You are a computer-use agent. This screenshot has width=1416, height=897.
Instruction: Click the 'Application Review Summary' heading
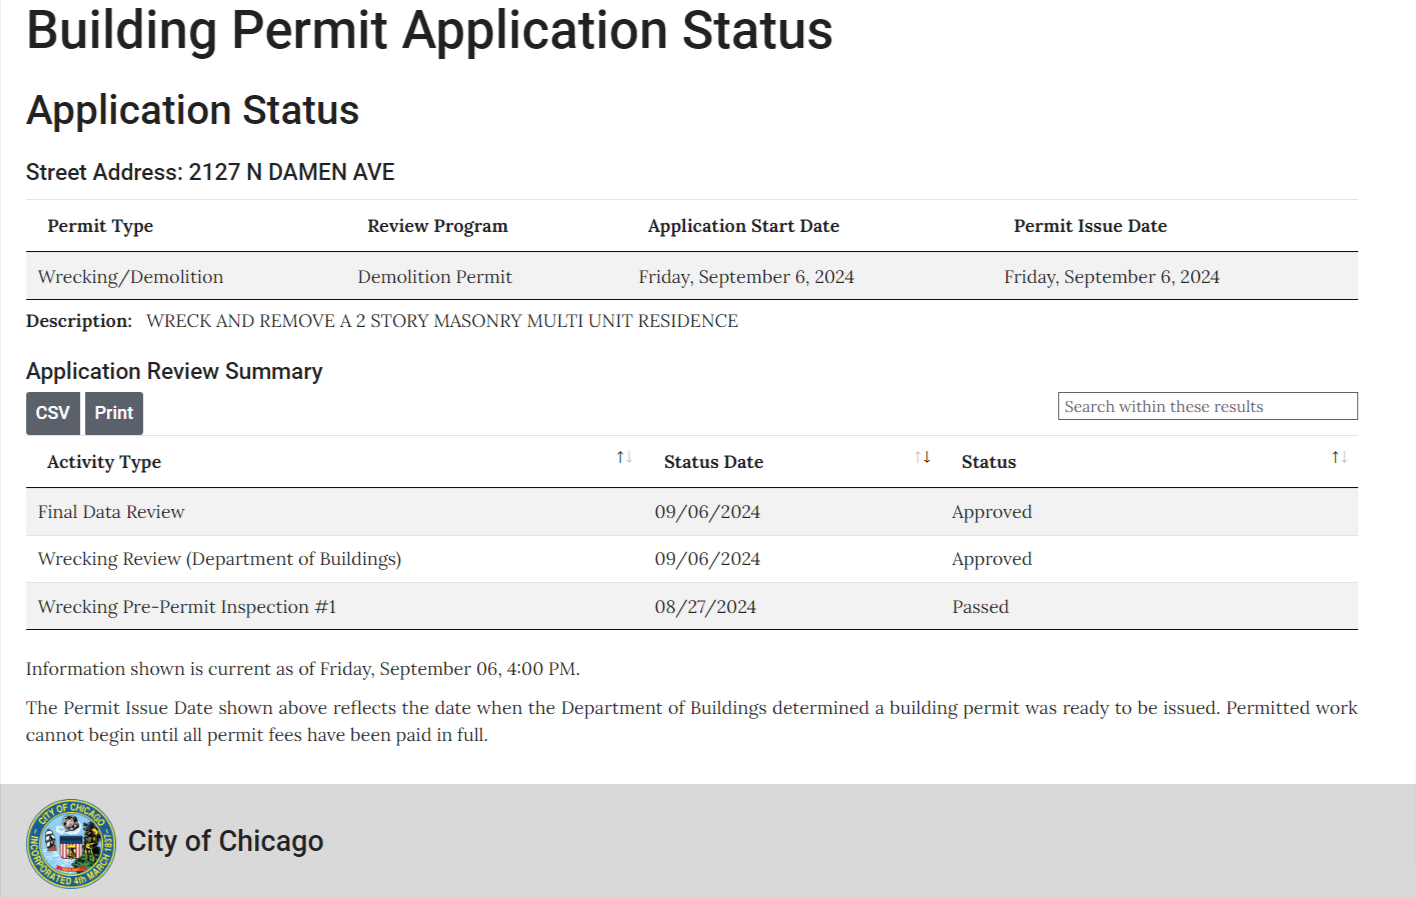[x=174, y=371]
